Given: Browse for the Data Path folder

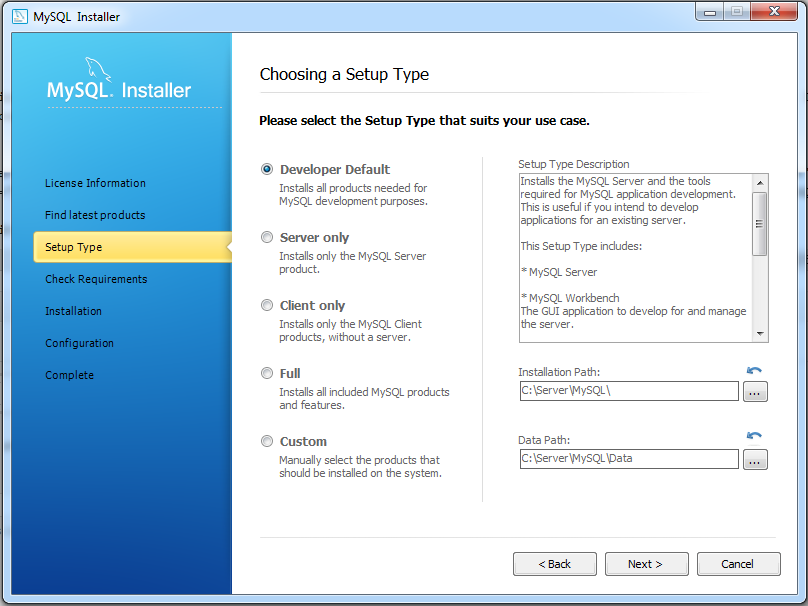Looking at the screenshot, I should pyautogui.click(x=755, y=460).
